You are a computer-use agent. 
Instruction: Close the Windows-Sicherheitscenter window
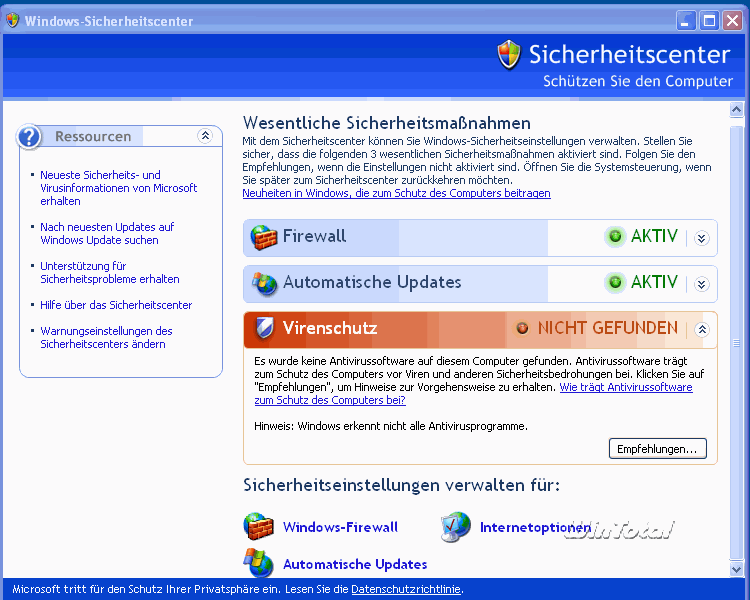tap(733, 21)
